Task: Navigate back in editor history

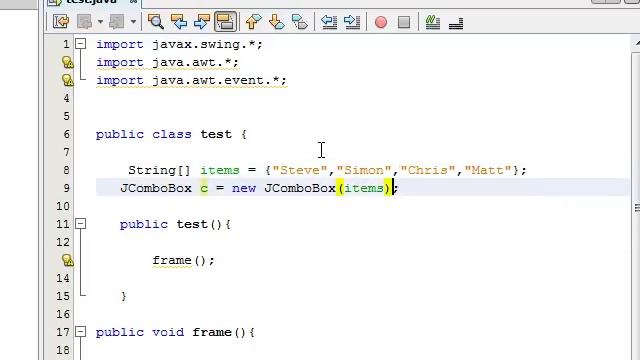Action: pos(84,22)
